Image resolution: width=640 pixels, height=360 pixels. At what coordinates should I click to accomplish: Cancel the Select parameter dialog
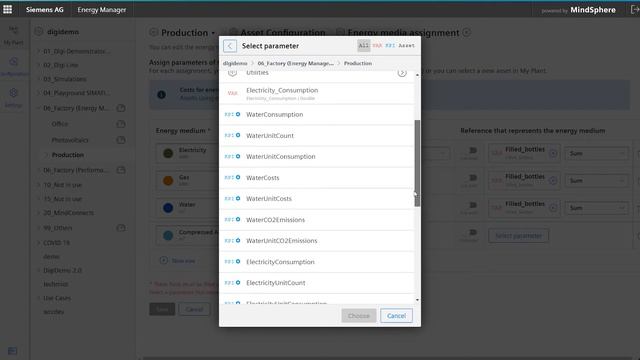click(396, 316)
